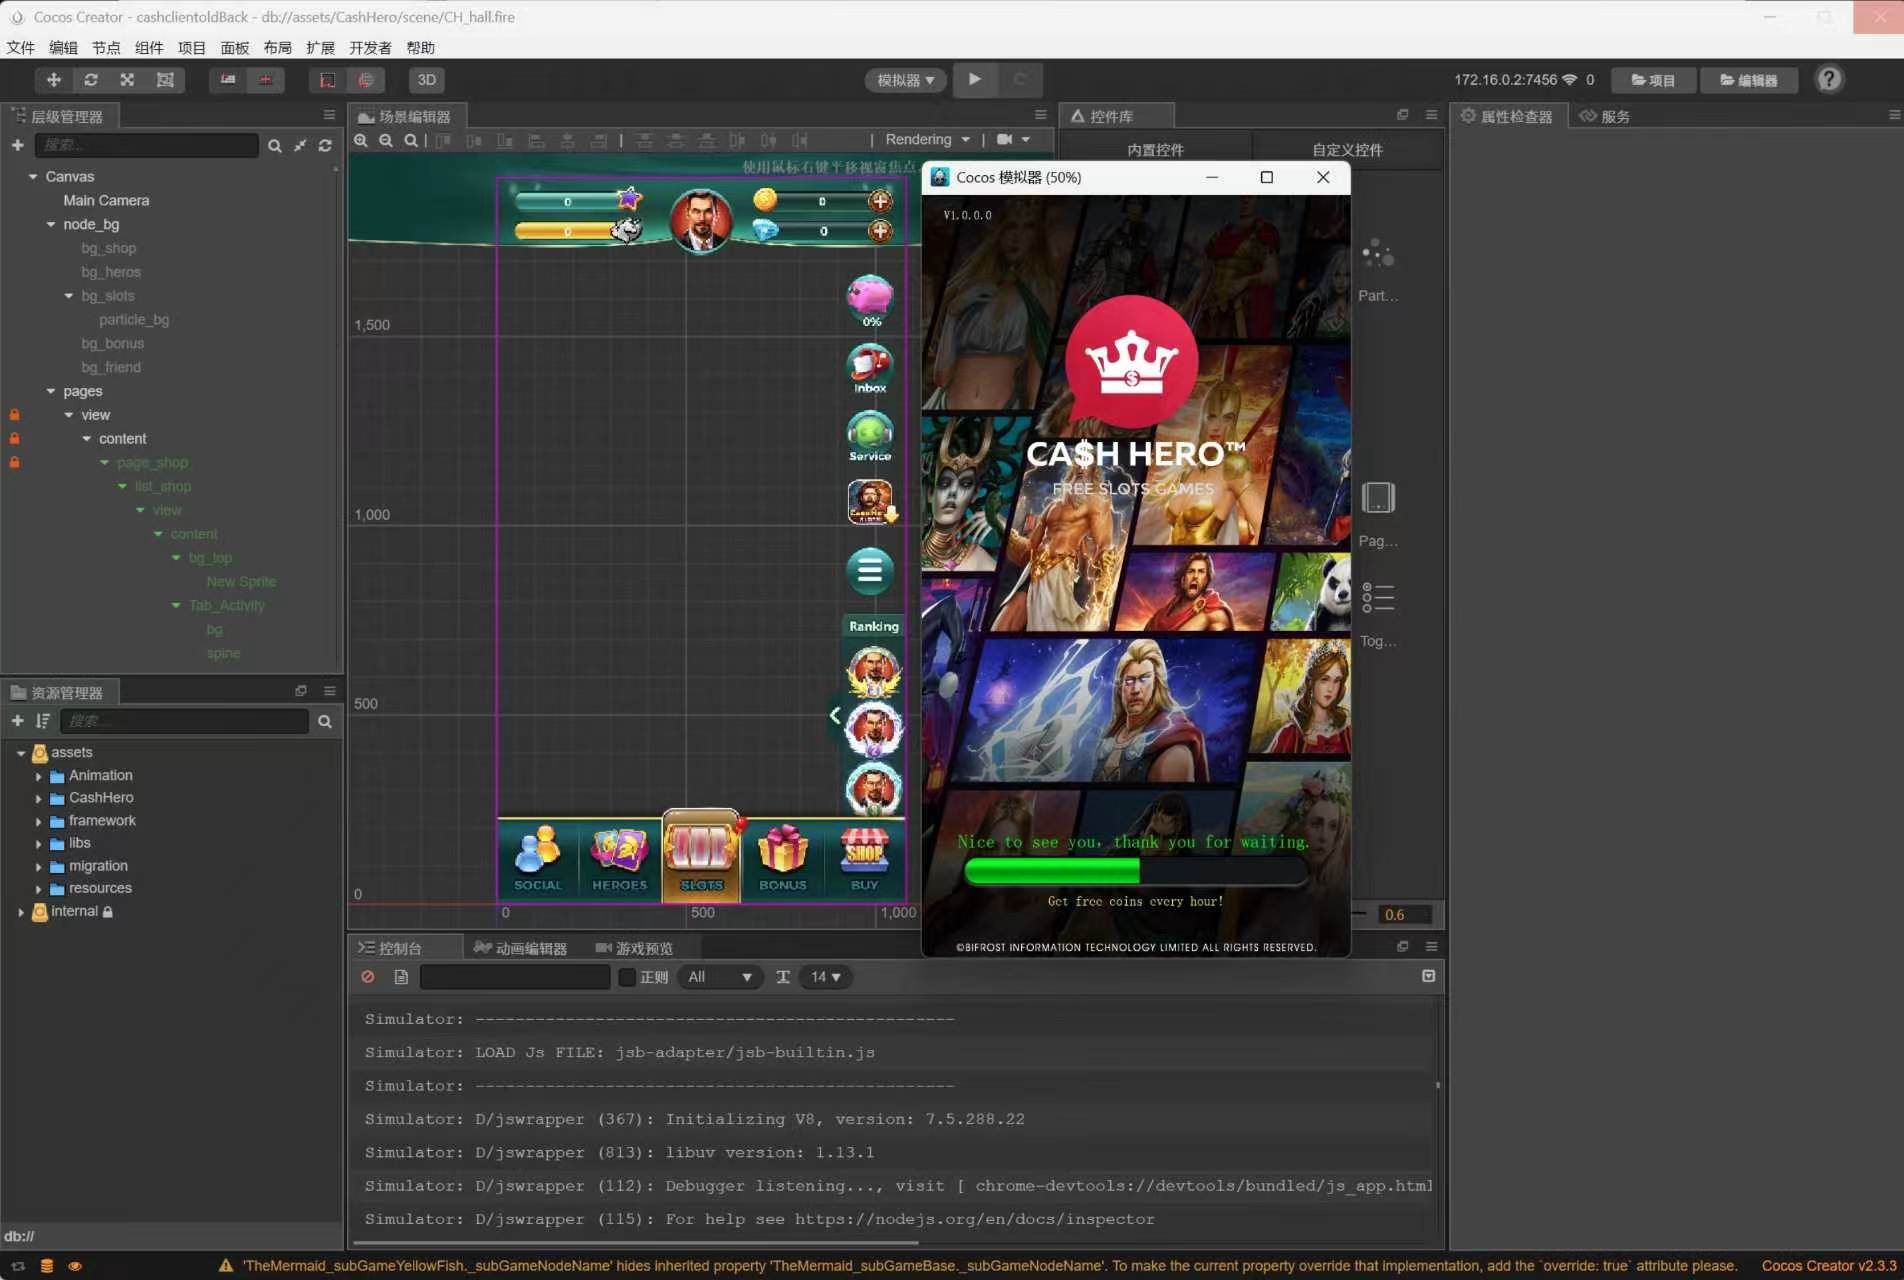Open the scene camera dropdown
This screenshot has height=1280, width=1904.
(x=1013, y=140)
